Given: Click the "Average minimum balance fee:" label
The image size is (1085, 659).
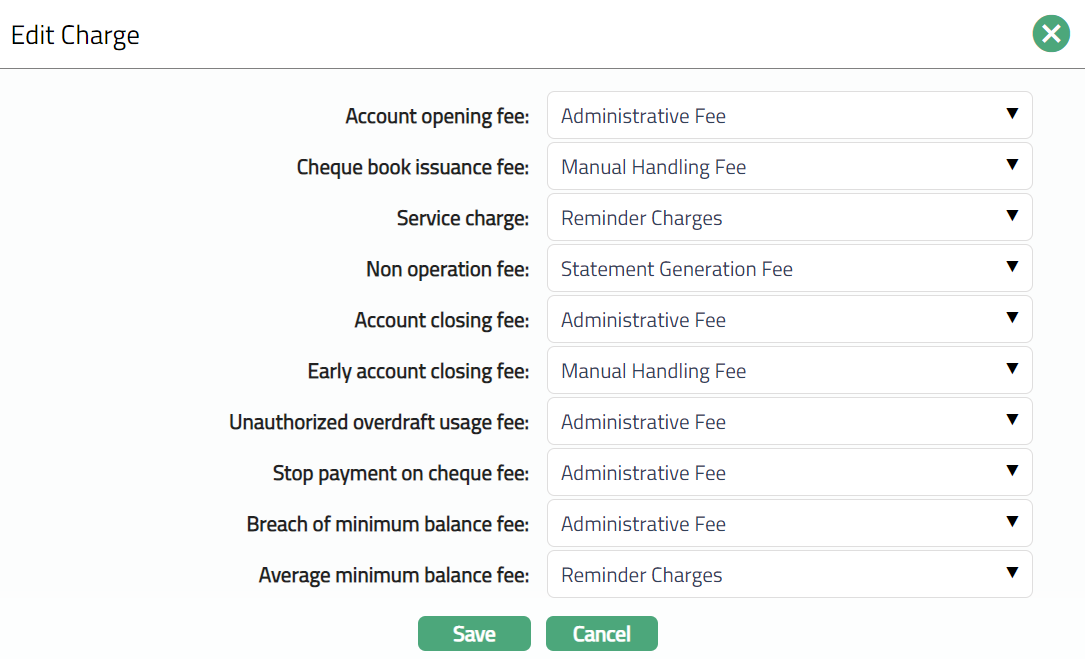Looking at the screenshot, I should pyautogui.click(x=393, y=576).
